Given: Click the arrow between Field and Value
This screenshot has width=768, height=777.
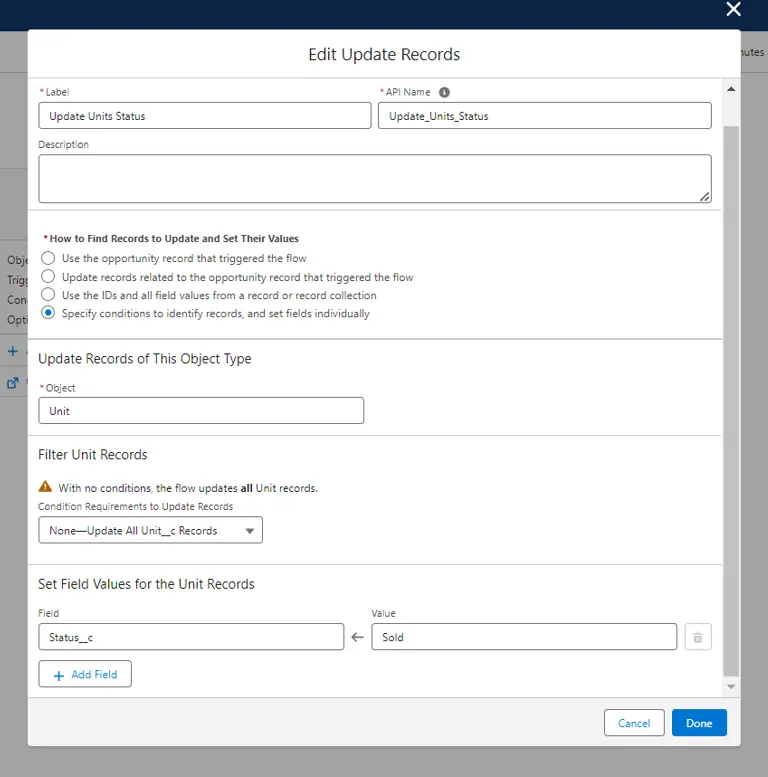Looking at the screenshot, I should [x=357, y=637].
